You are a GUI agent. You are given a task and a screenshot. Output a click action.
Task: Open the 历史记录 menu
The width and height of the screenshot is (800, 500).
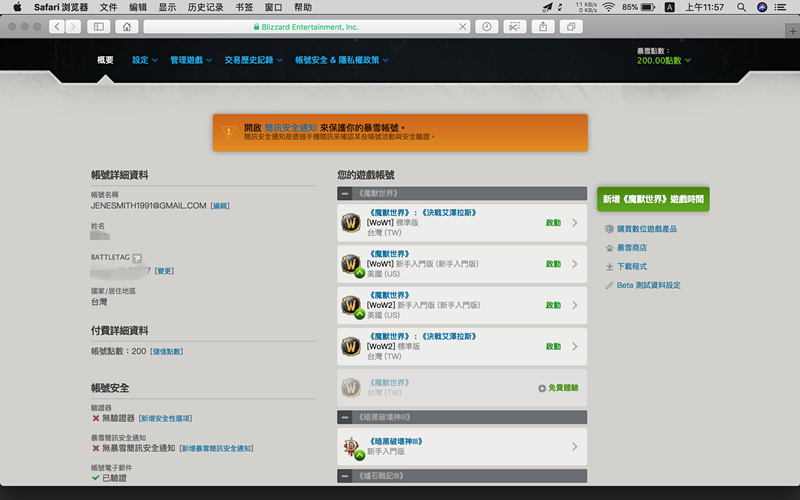(x=206, y=7)
